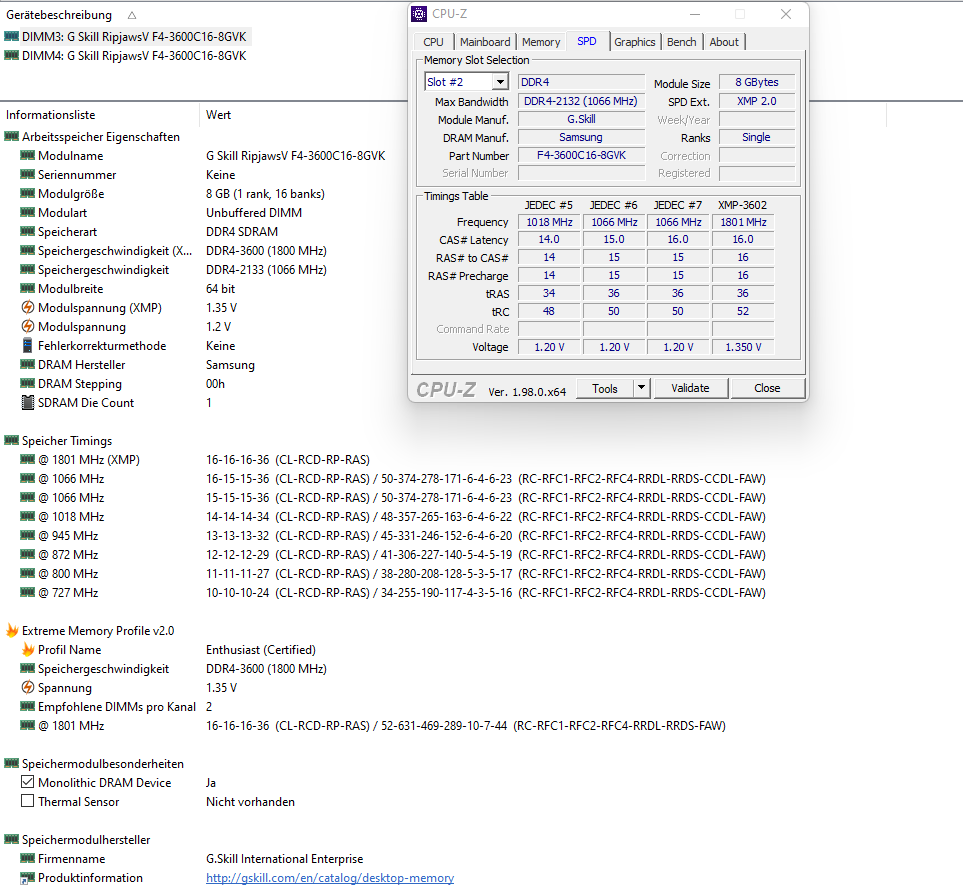
Task: Click the CPU-Z title bar logo icon
Action: pos(419,14)
